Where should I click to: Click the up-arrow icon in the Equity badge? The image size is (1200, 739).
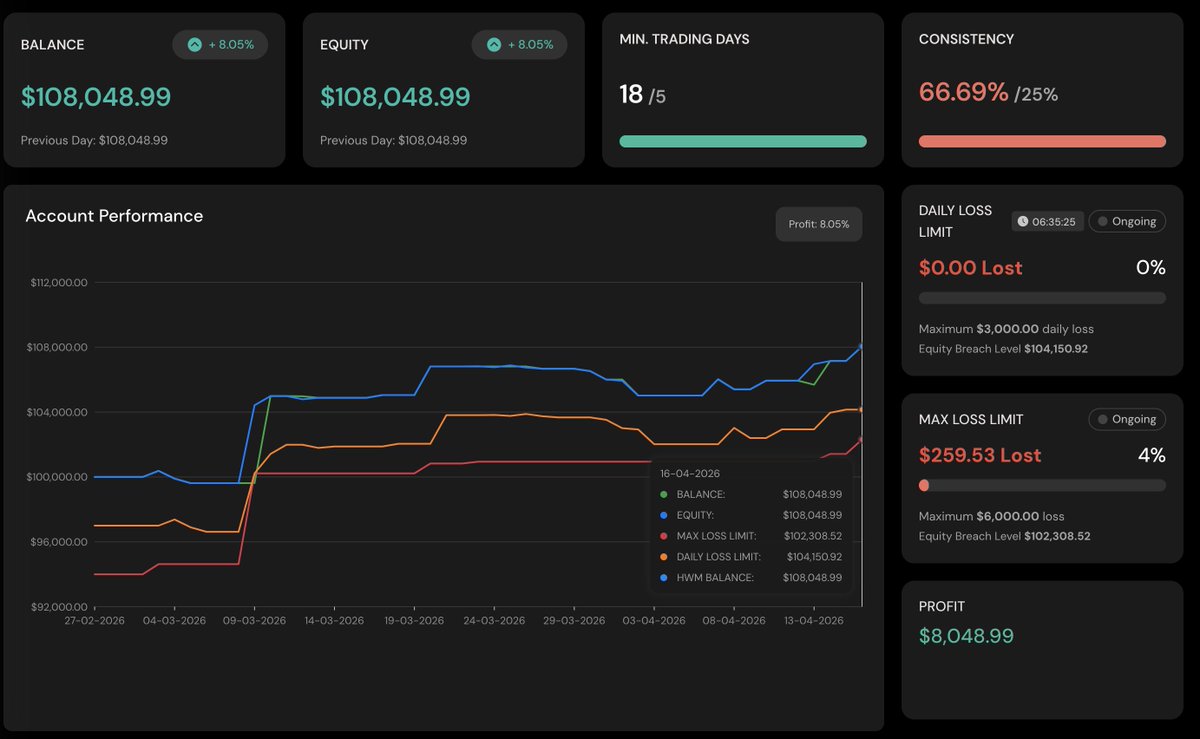pos(494,45)
